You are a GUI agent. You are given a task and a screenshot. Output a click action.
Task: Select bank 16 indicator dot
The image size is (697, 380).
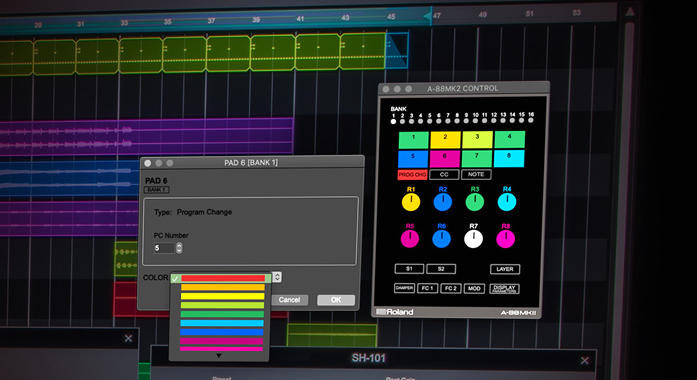click(x=531, y=120)
